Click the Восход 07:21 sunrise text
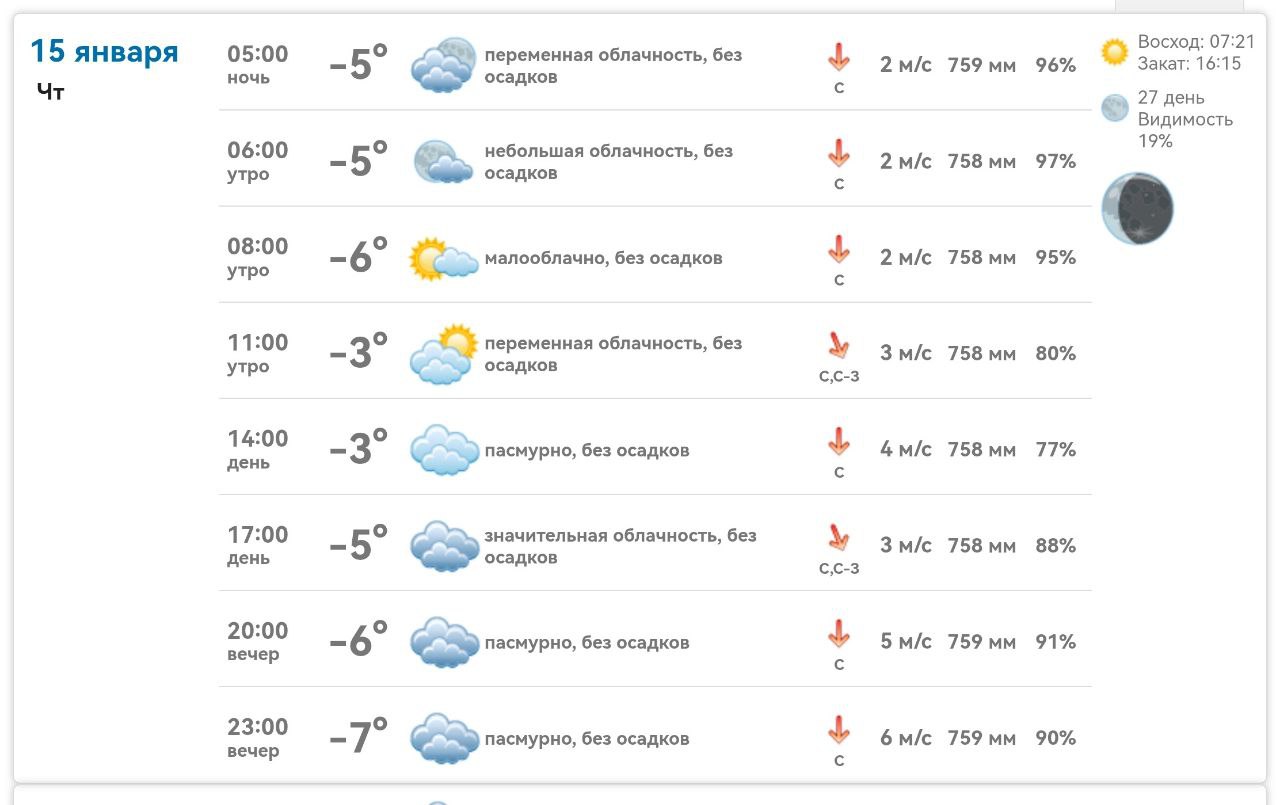The height and width of the screenshot is (805, 1280). tap(1195, 42)
